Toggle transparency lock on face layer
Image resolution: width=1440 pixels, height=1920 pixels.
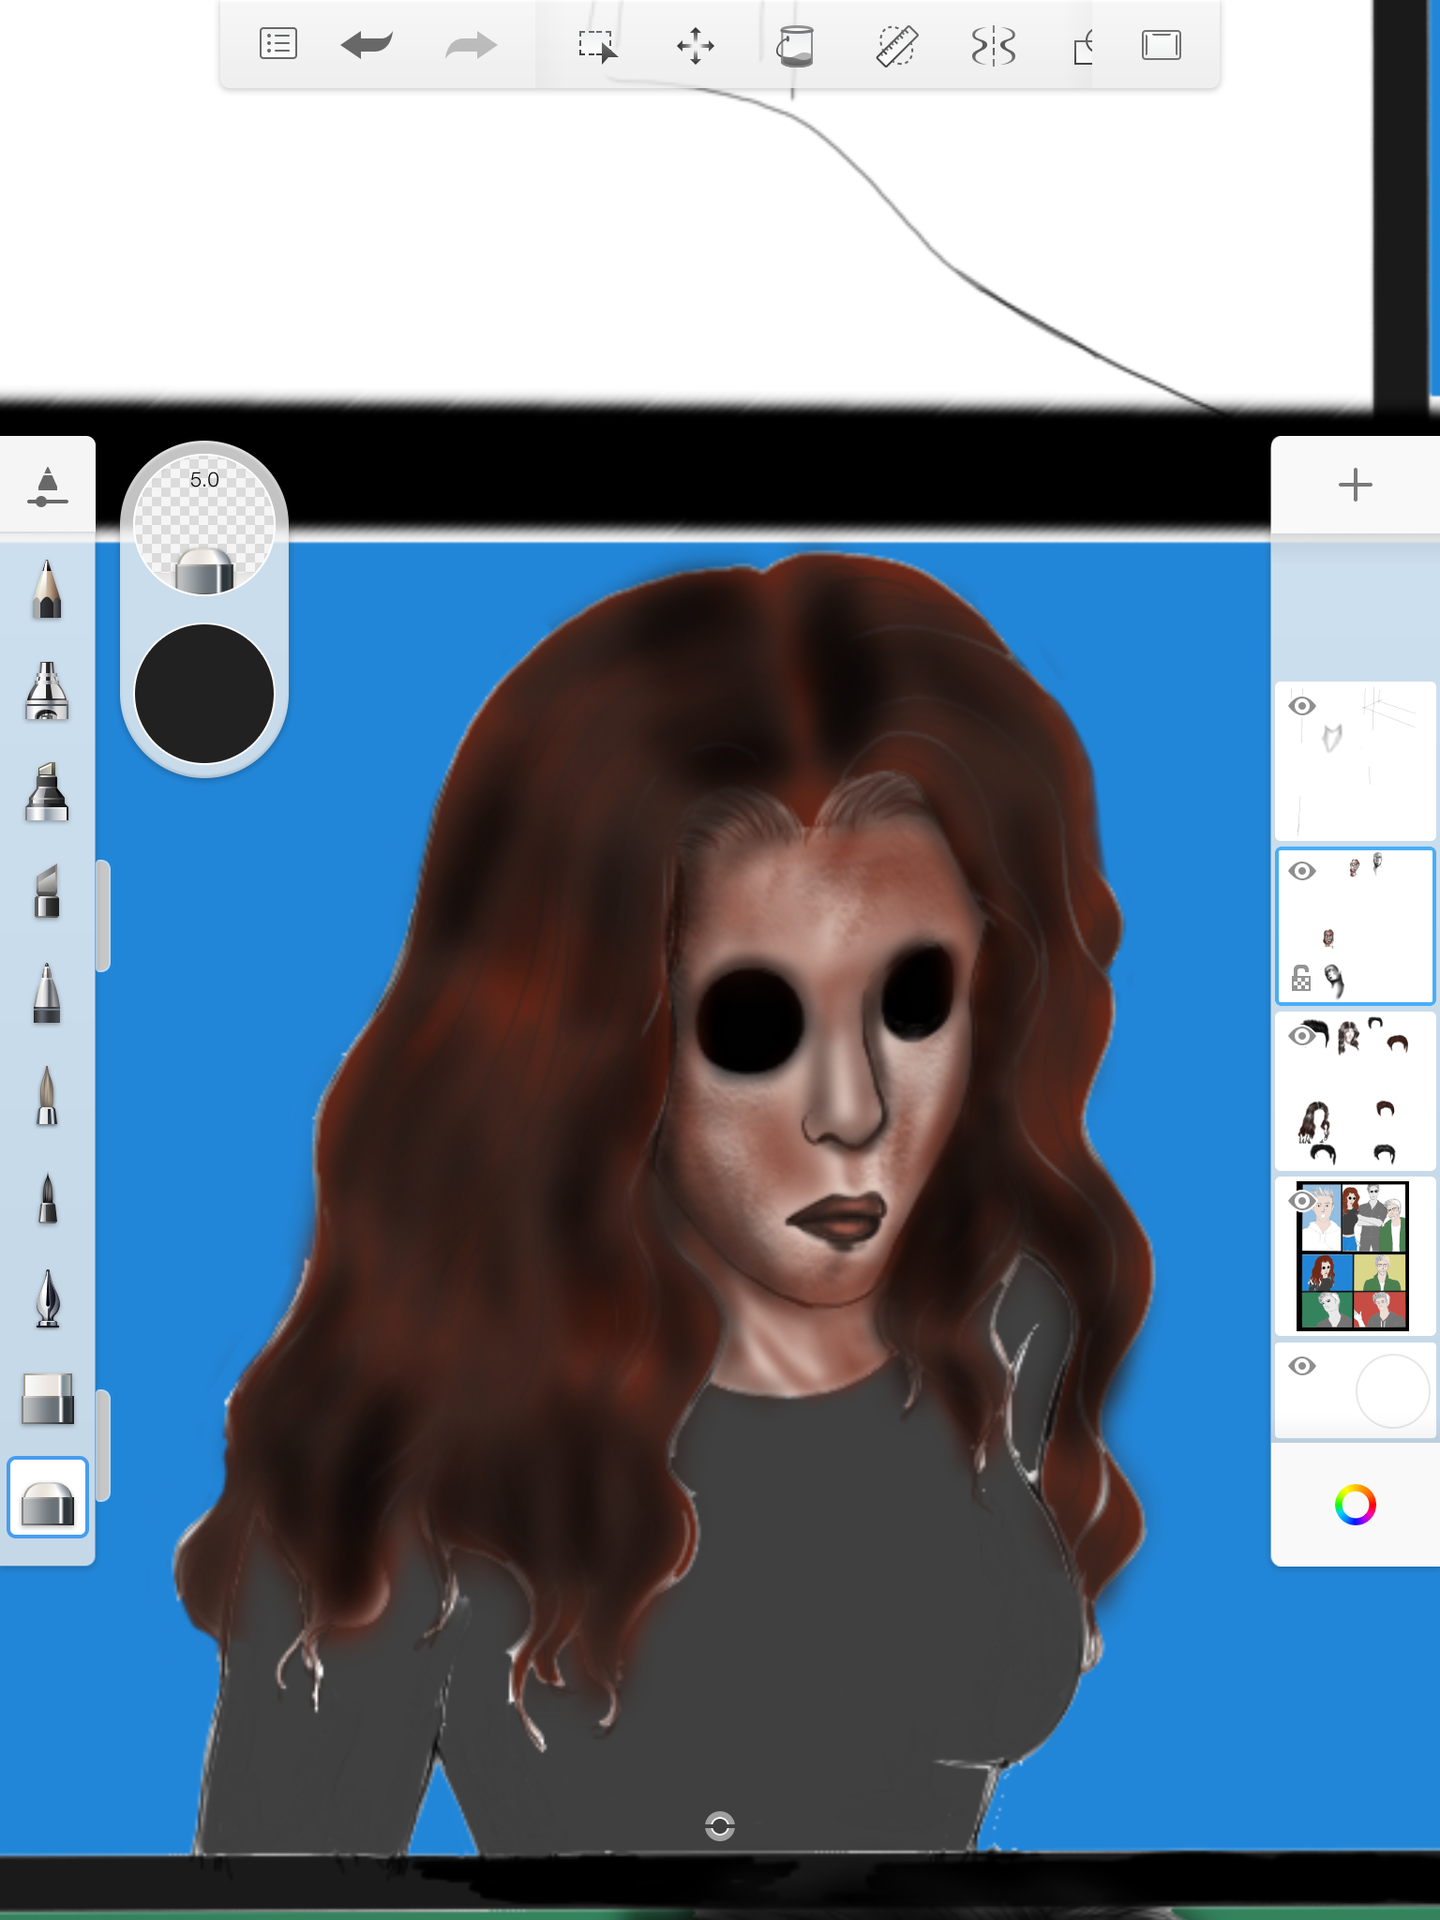pos(1301,978)
